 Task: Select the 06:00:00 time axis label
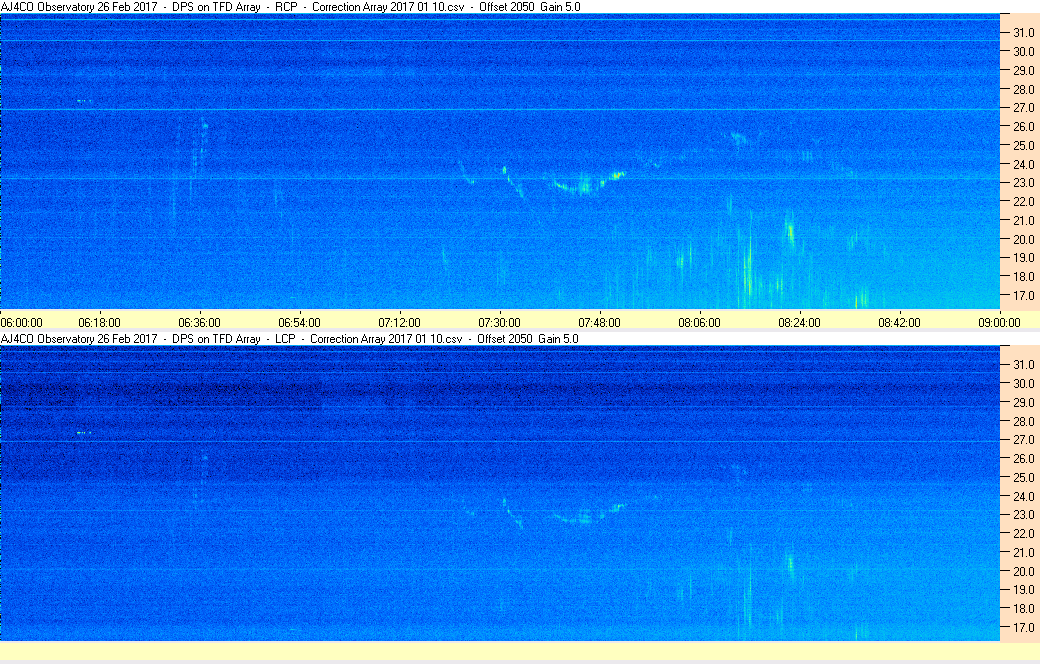point(21,322)
